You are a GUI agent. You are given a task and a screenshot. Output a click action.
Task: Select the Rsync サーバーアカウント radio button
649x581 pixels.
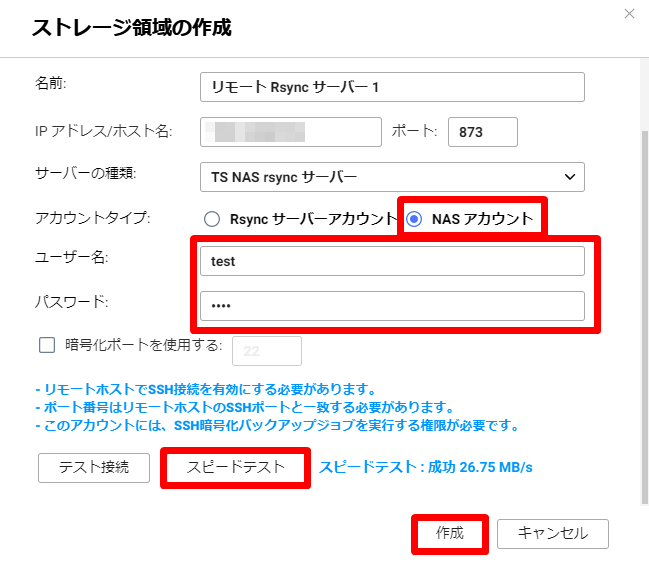click(x=211, y=219)
